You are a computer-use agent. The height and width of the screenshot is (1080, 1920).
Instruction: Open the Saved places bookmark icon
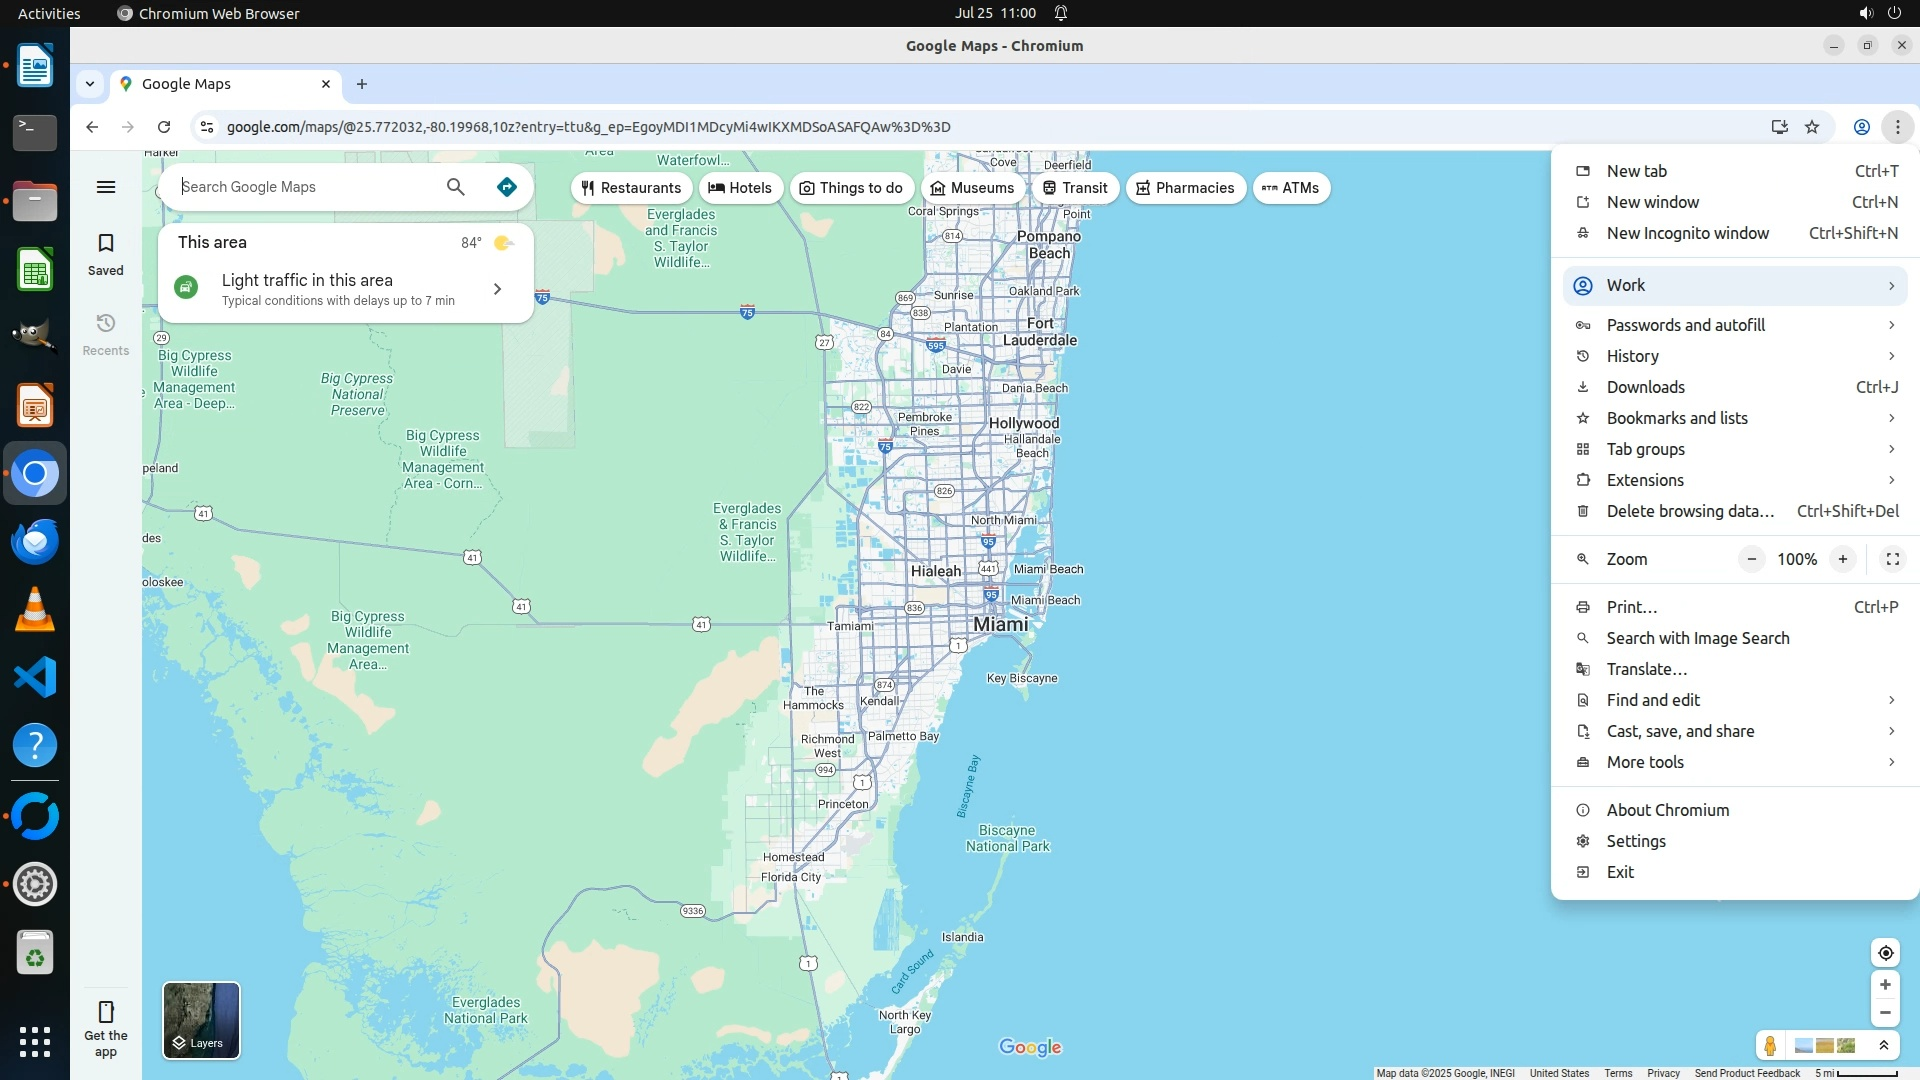106,253
